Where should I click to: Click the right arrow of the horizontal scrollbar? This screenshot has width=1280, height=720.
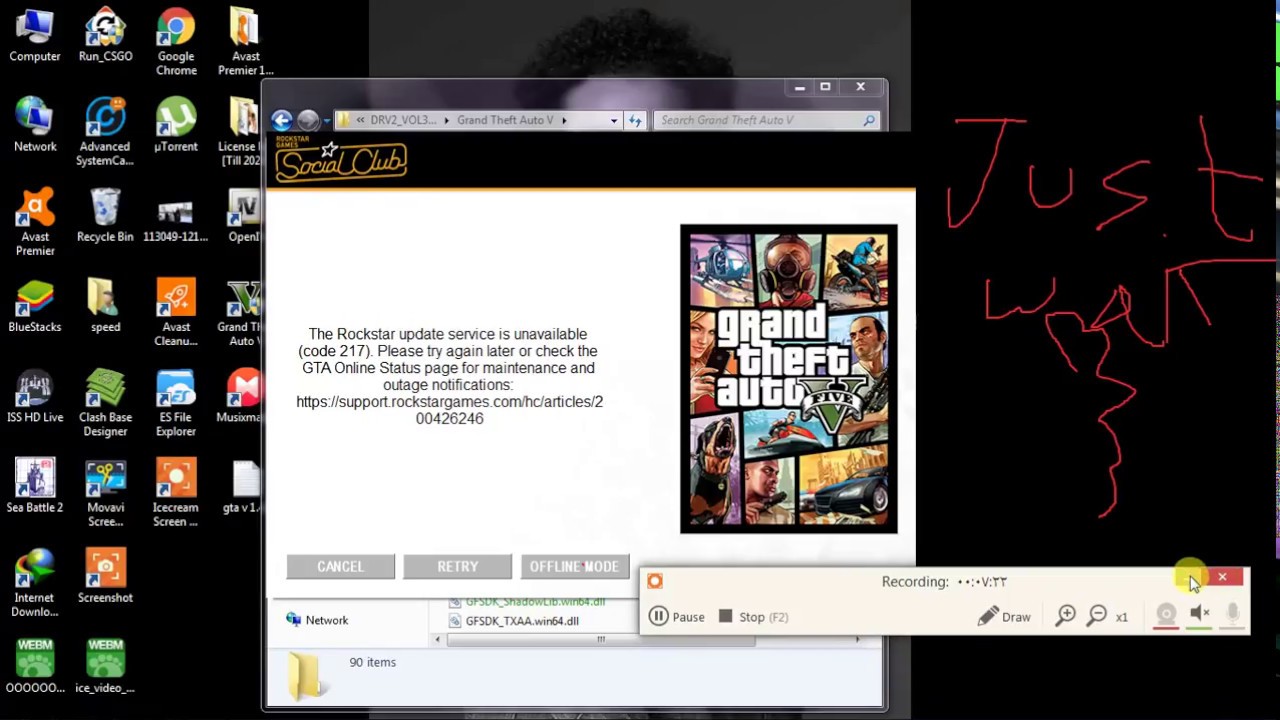click(x=857, y=640)
